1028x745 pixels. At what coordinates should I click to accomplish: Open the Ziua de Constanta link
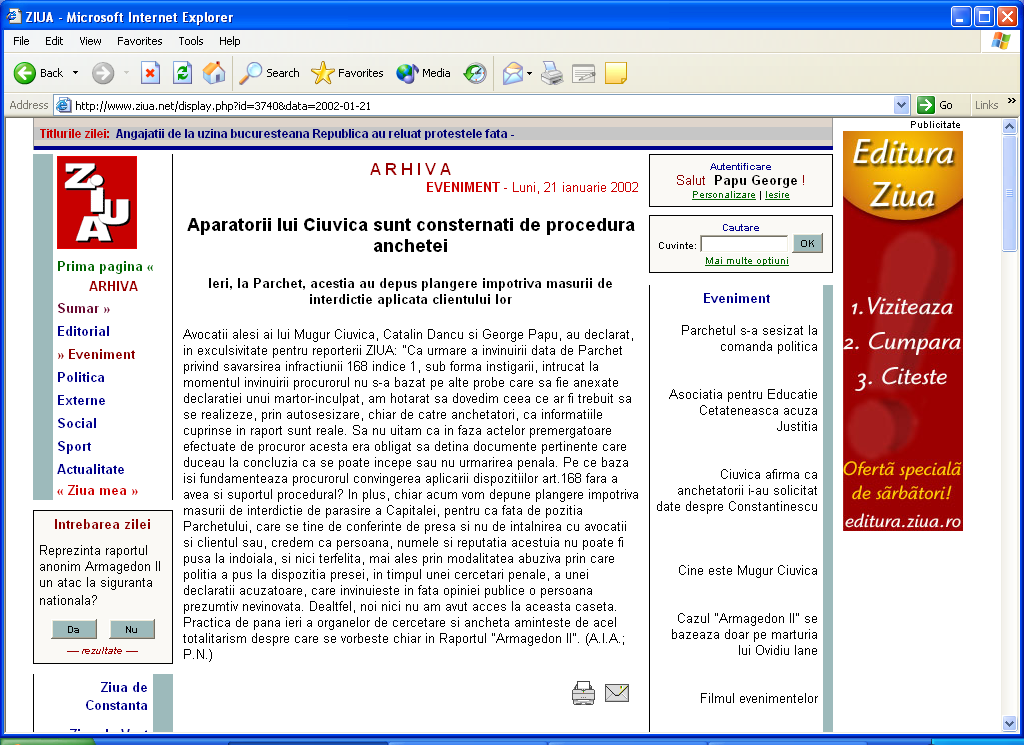(117, 696)
